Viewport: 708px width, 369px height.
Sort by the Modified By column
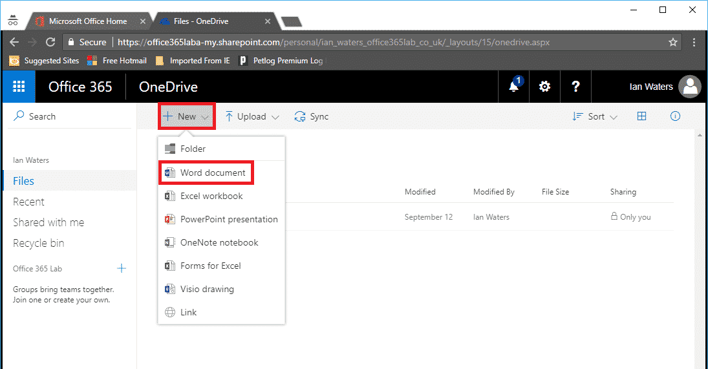coord(494,192)
